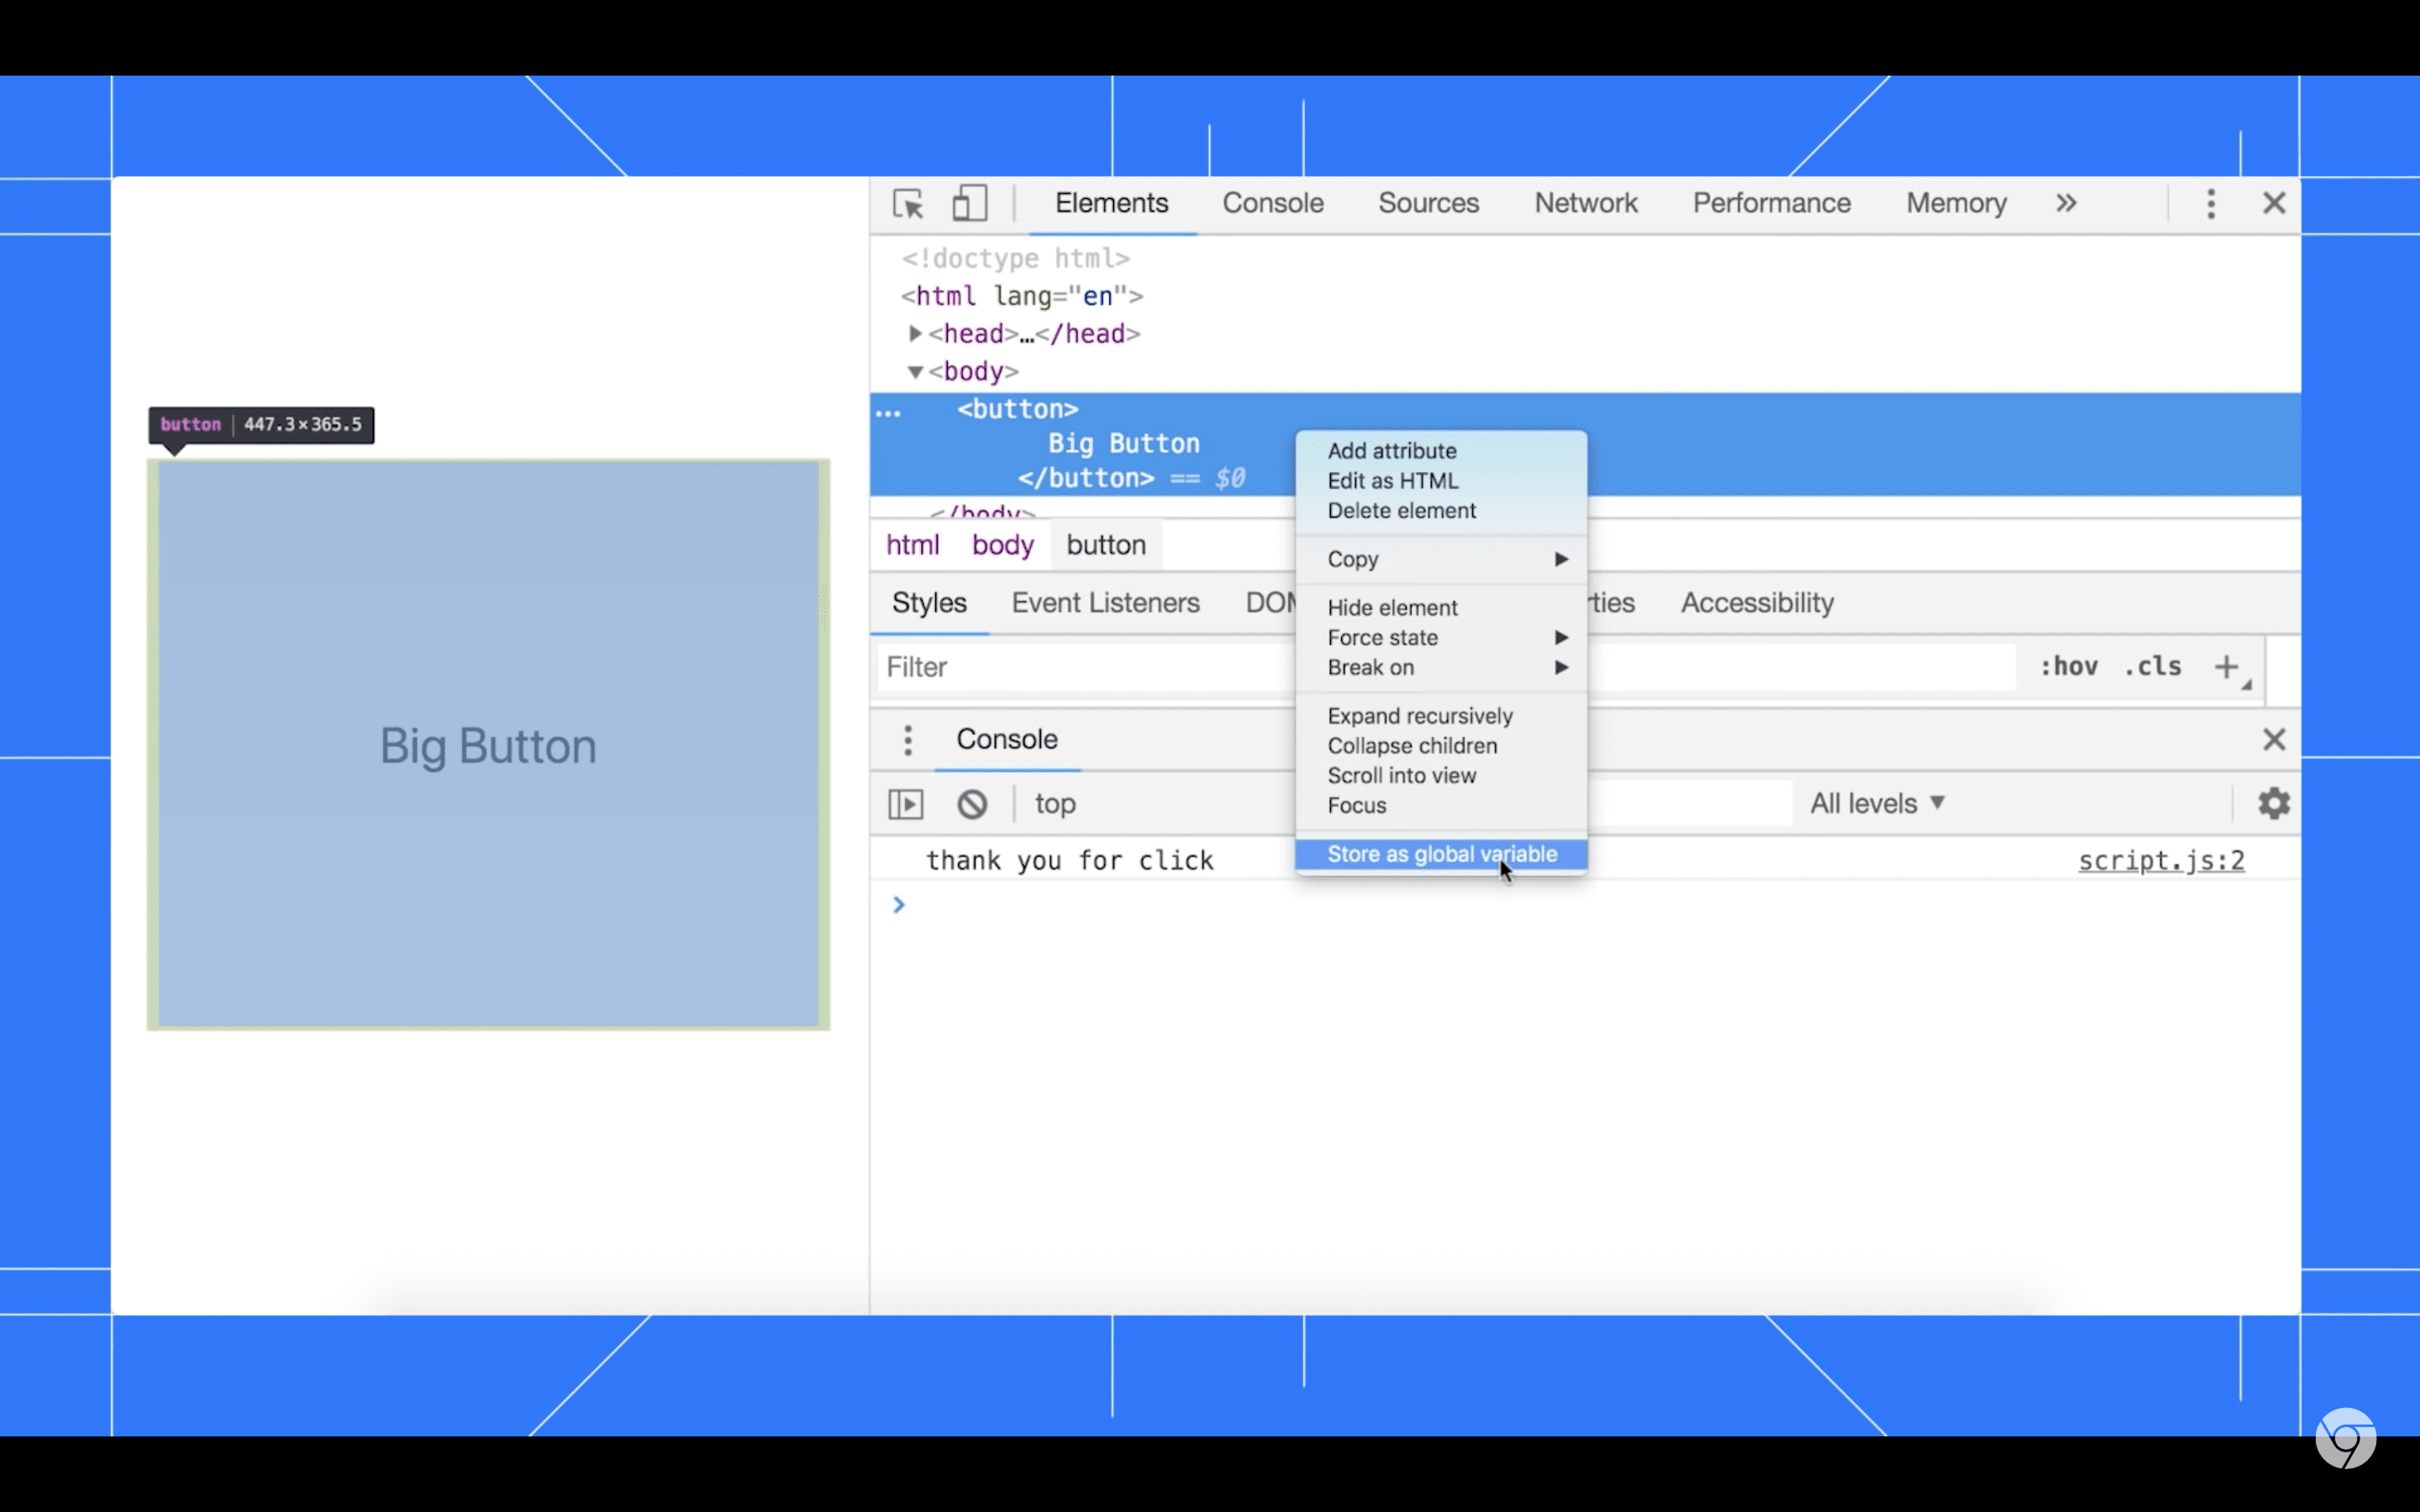Click the Add style rule button
This screenshot has height=1512, width=2420.
(x=2227, y=665)
